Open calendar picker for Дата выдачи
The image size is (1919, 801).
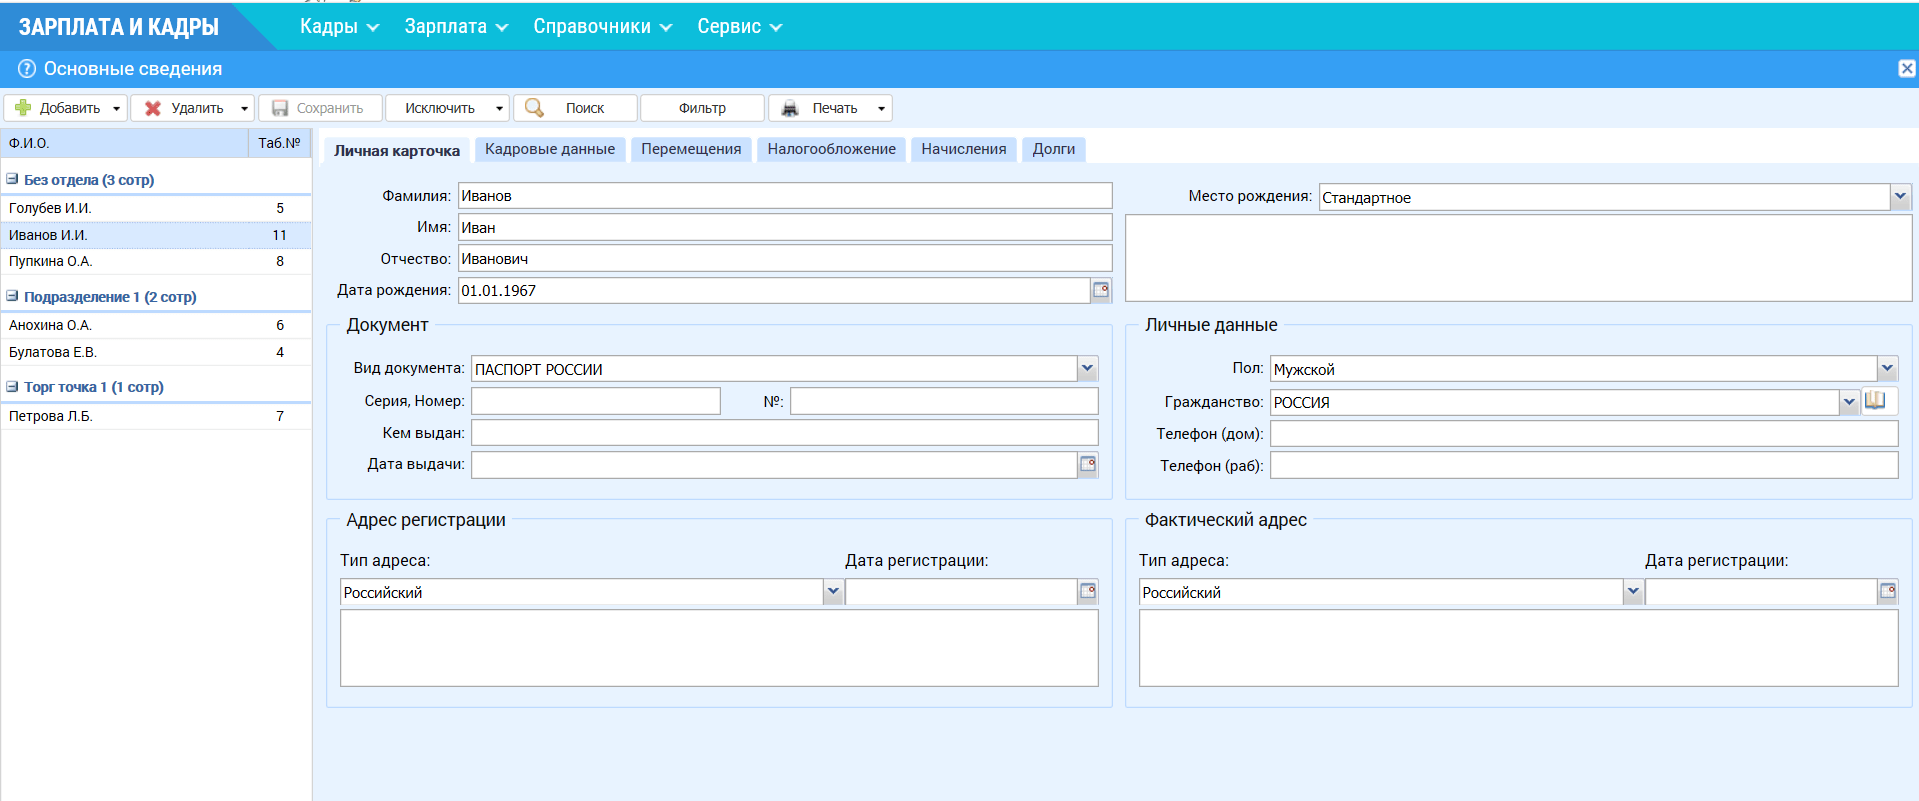(x=1088, y=464)
